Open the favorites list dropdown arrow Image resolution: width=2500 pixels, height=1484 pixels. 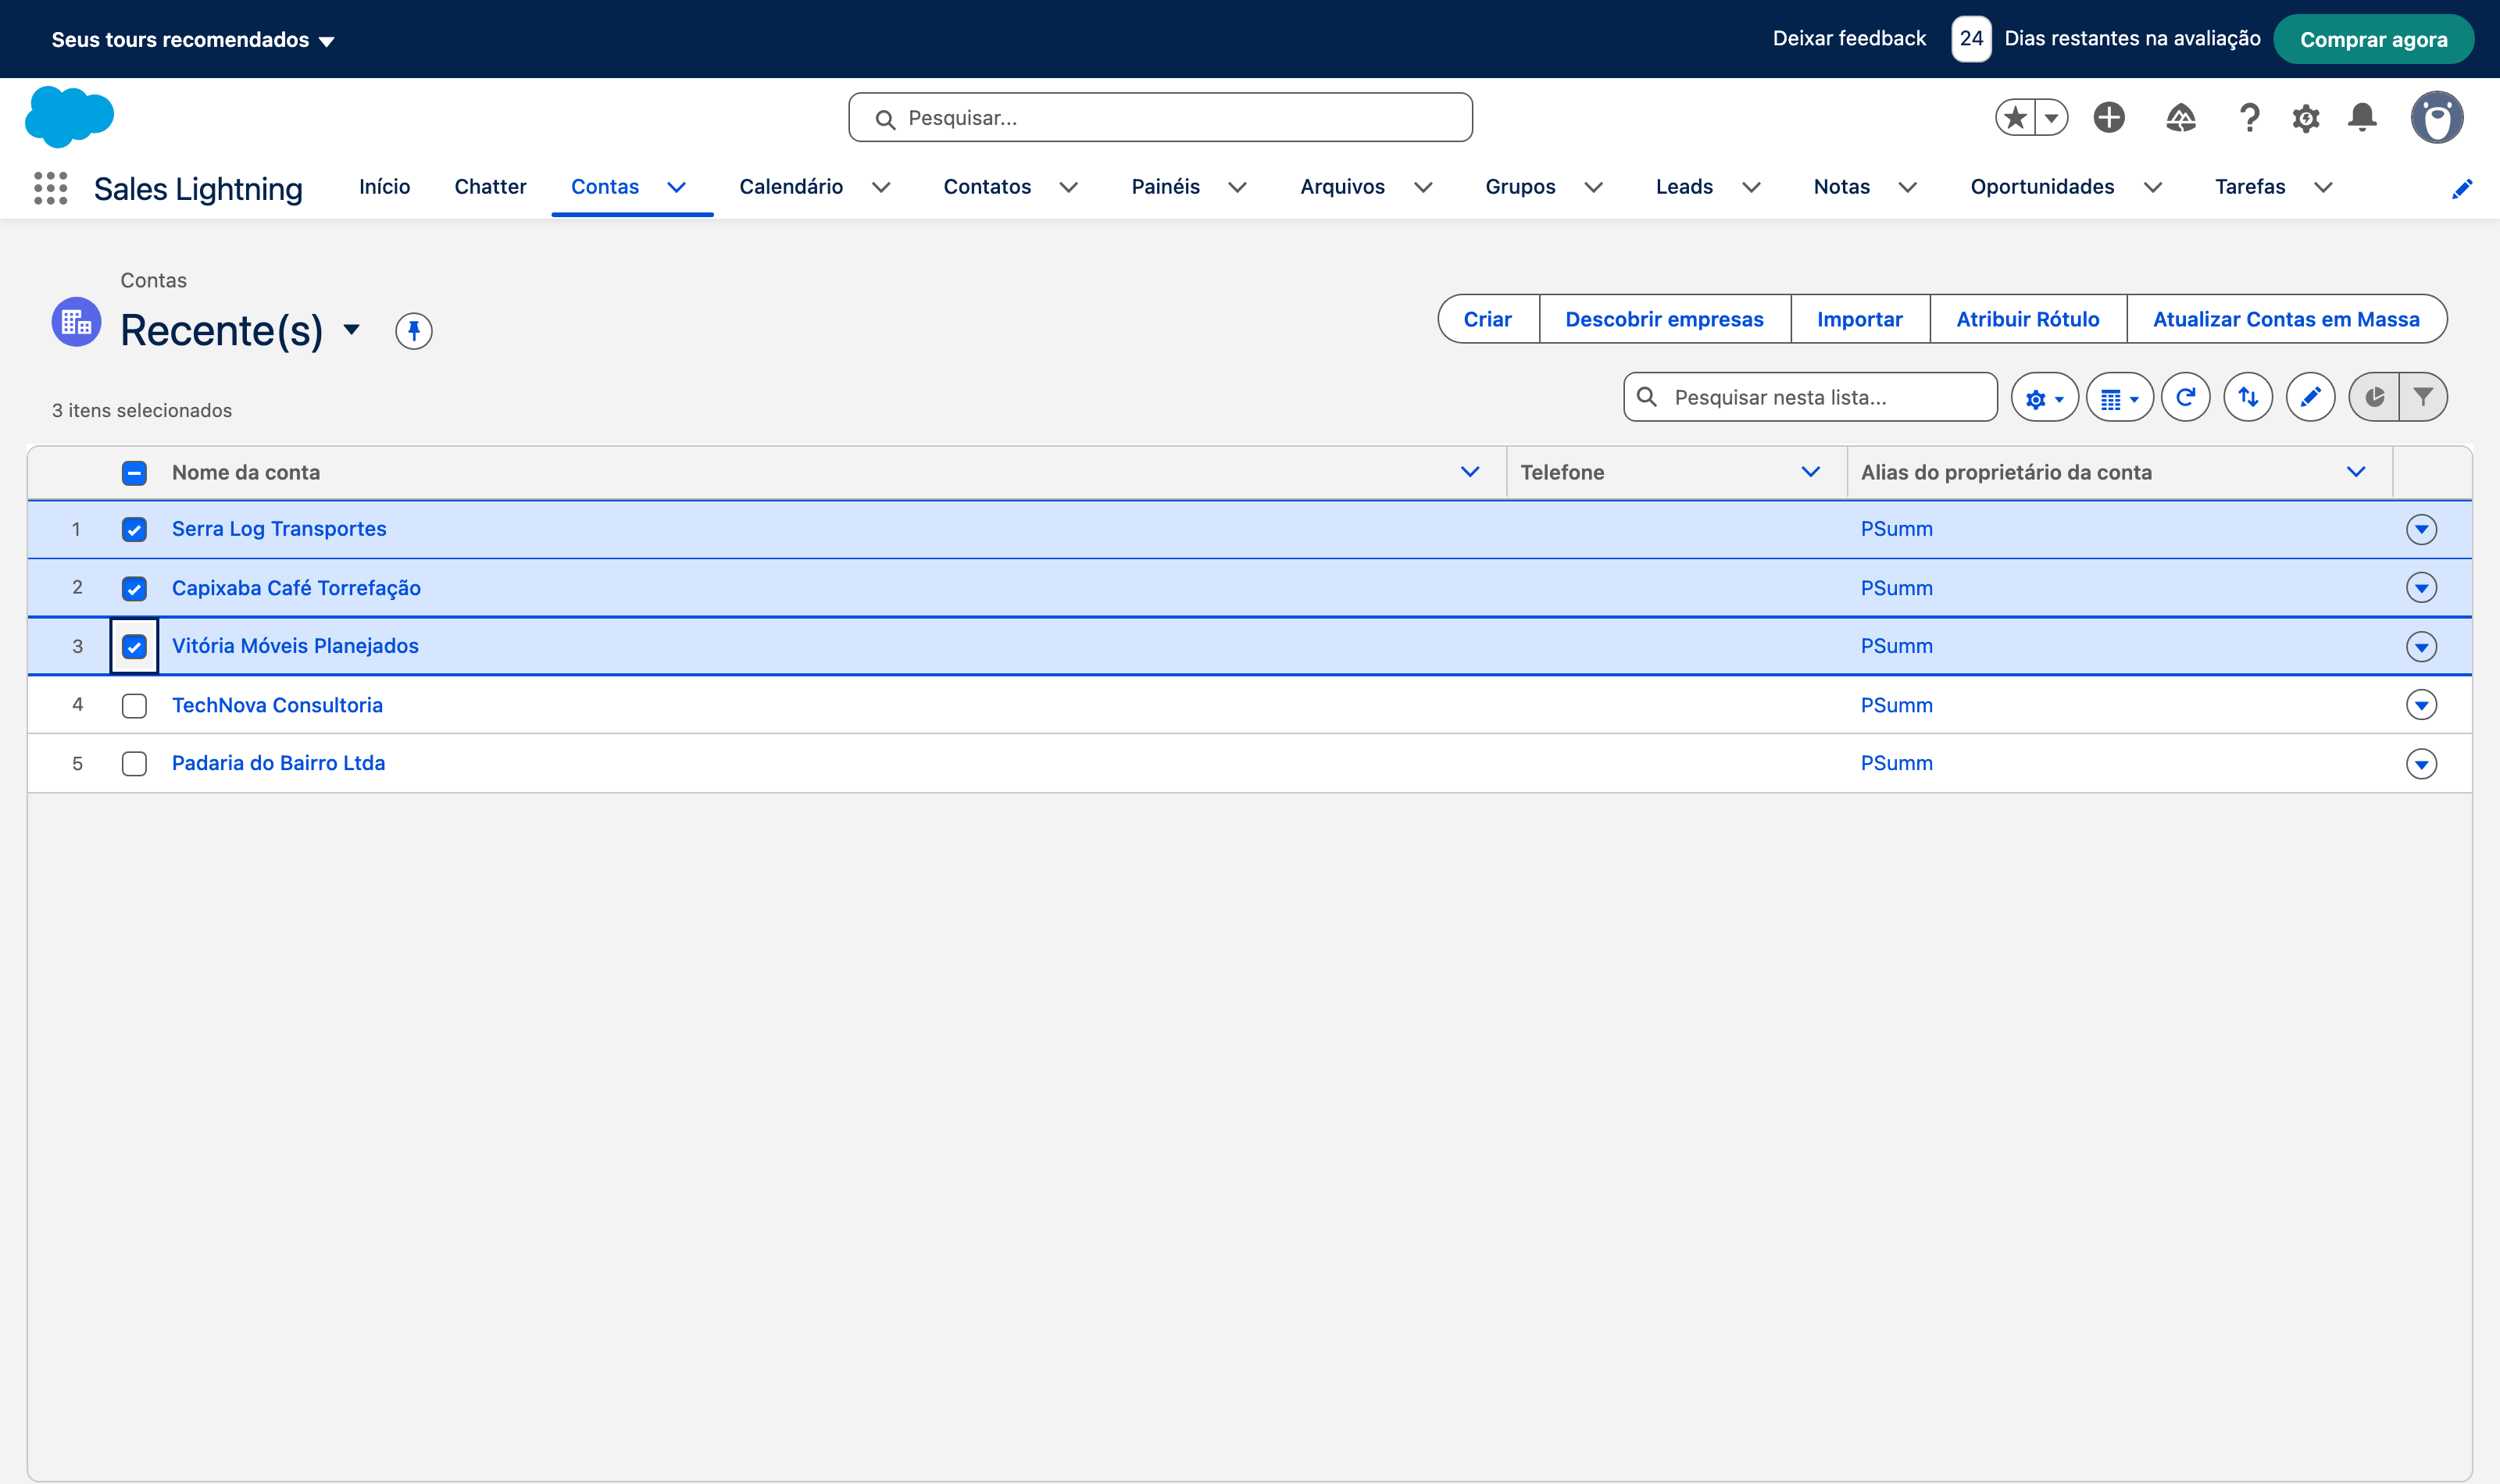coord(2051,118)
